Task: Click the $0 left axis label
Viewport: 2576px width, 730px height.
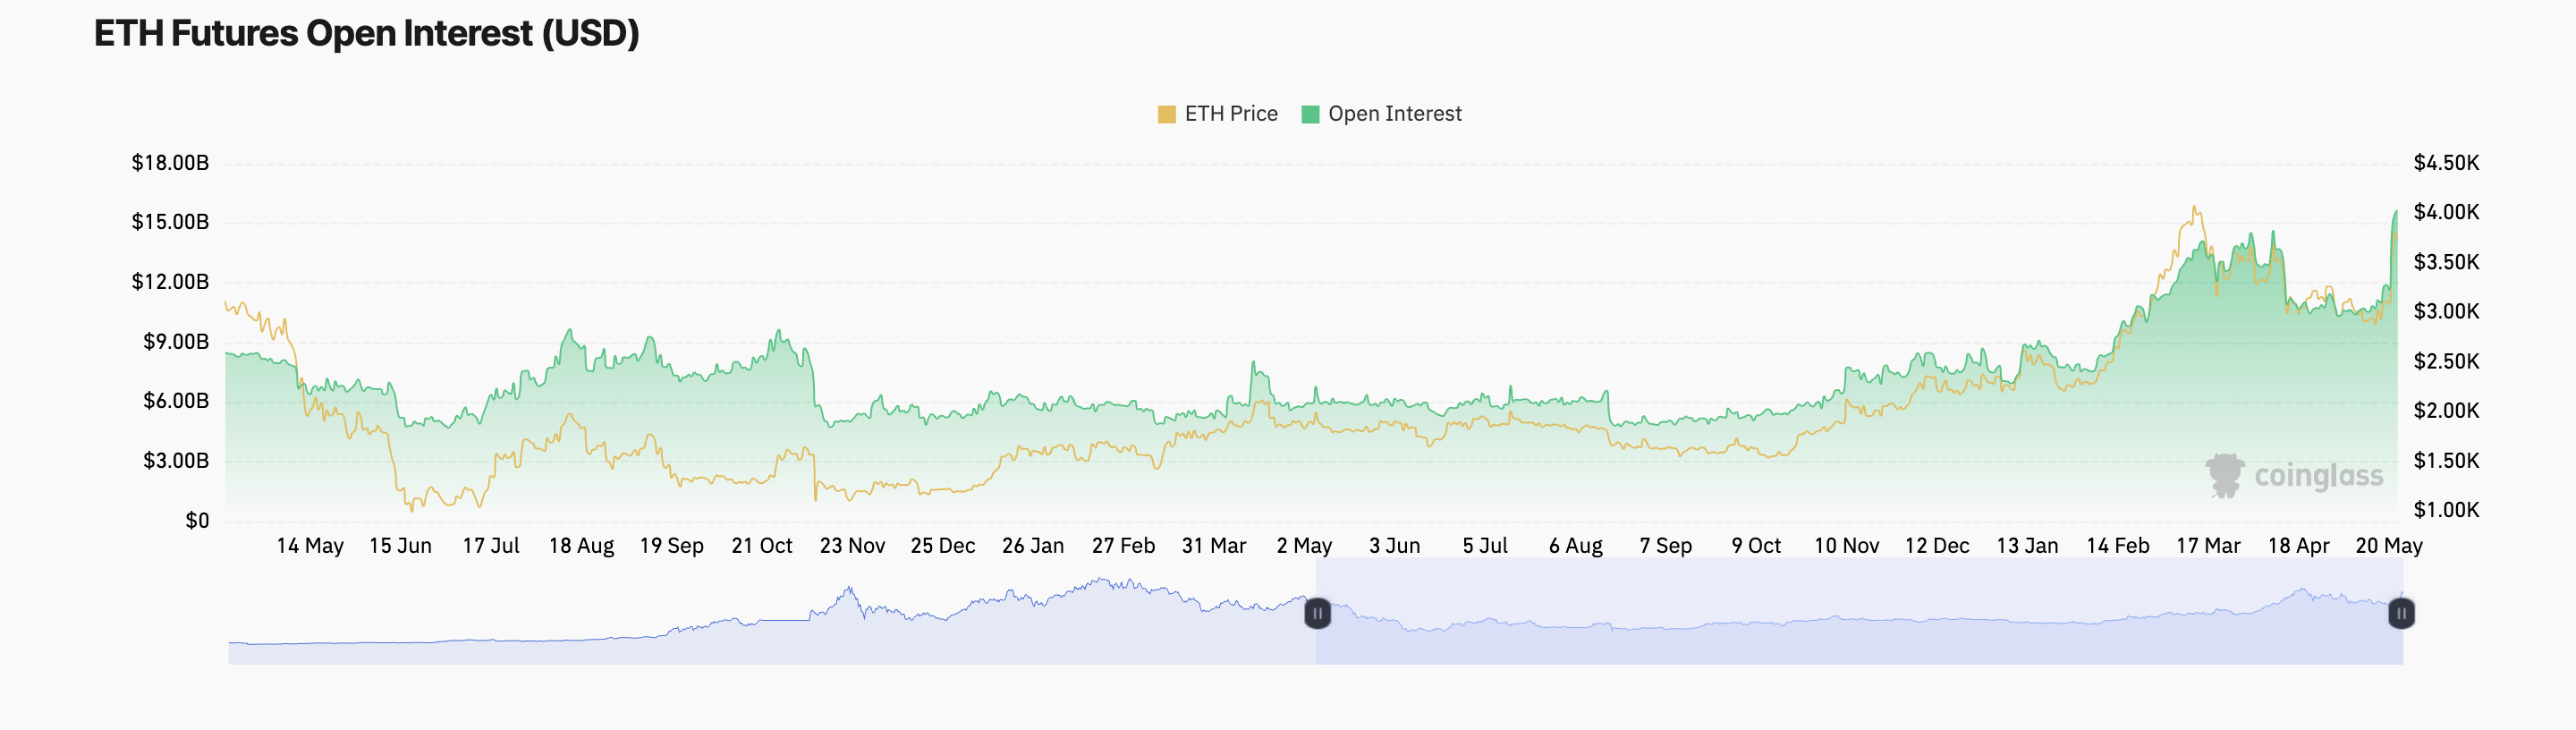Action: [x=197, y=521]
